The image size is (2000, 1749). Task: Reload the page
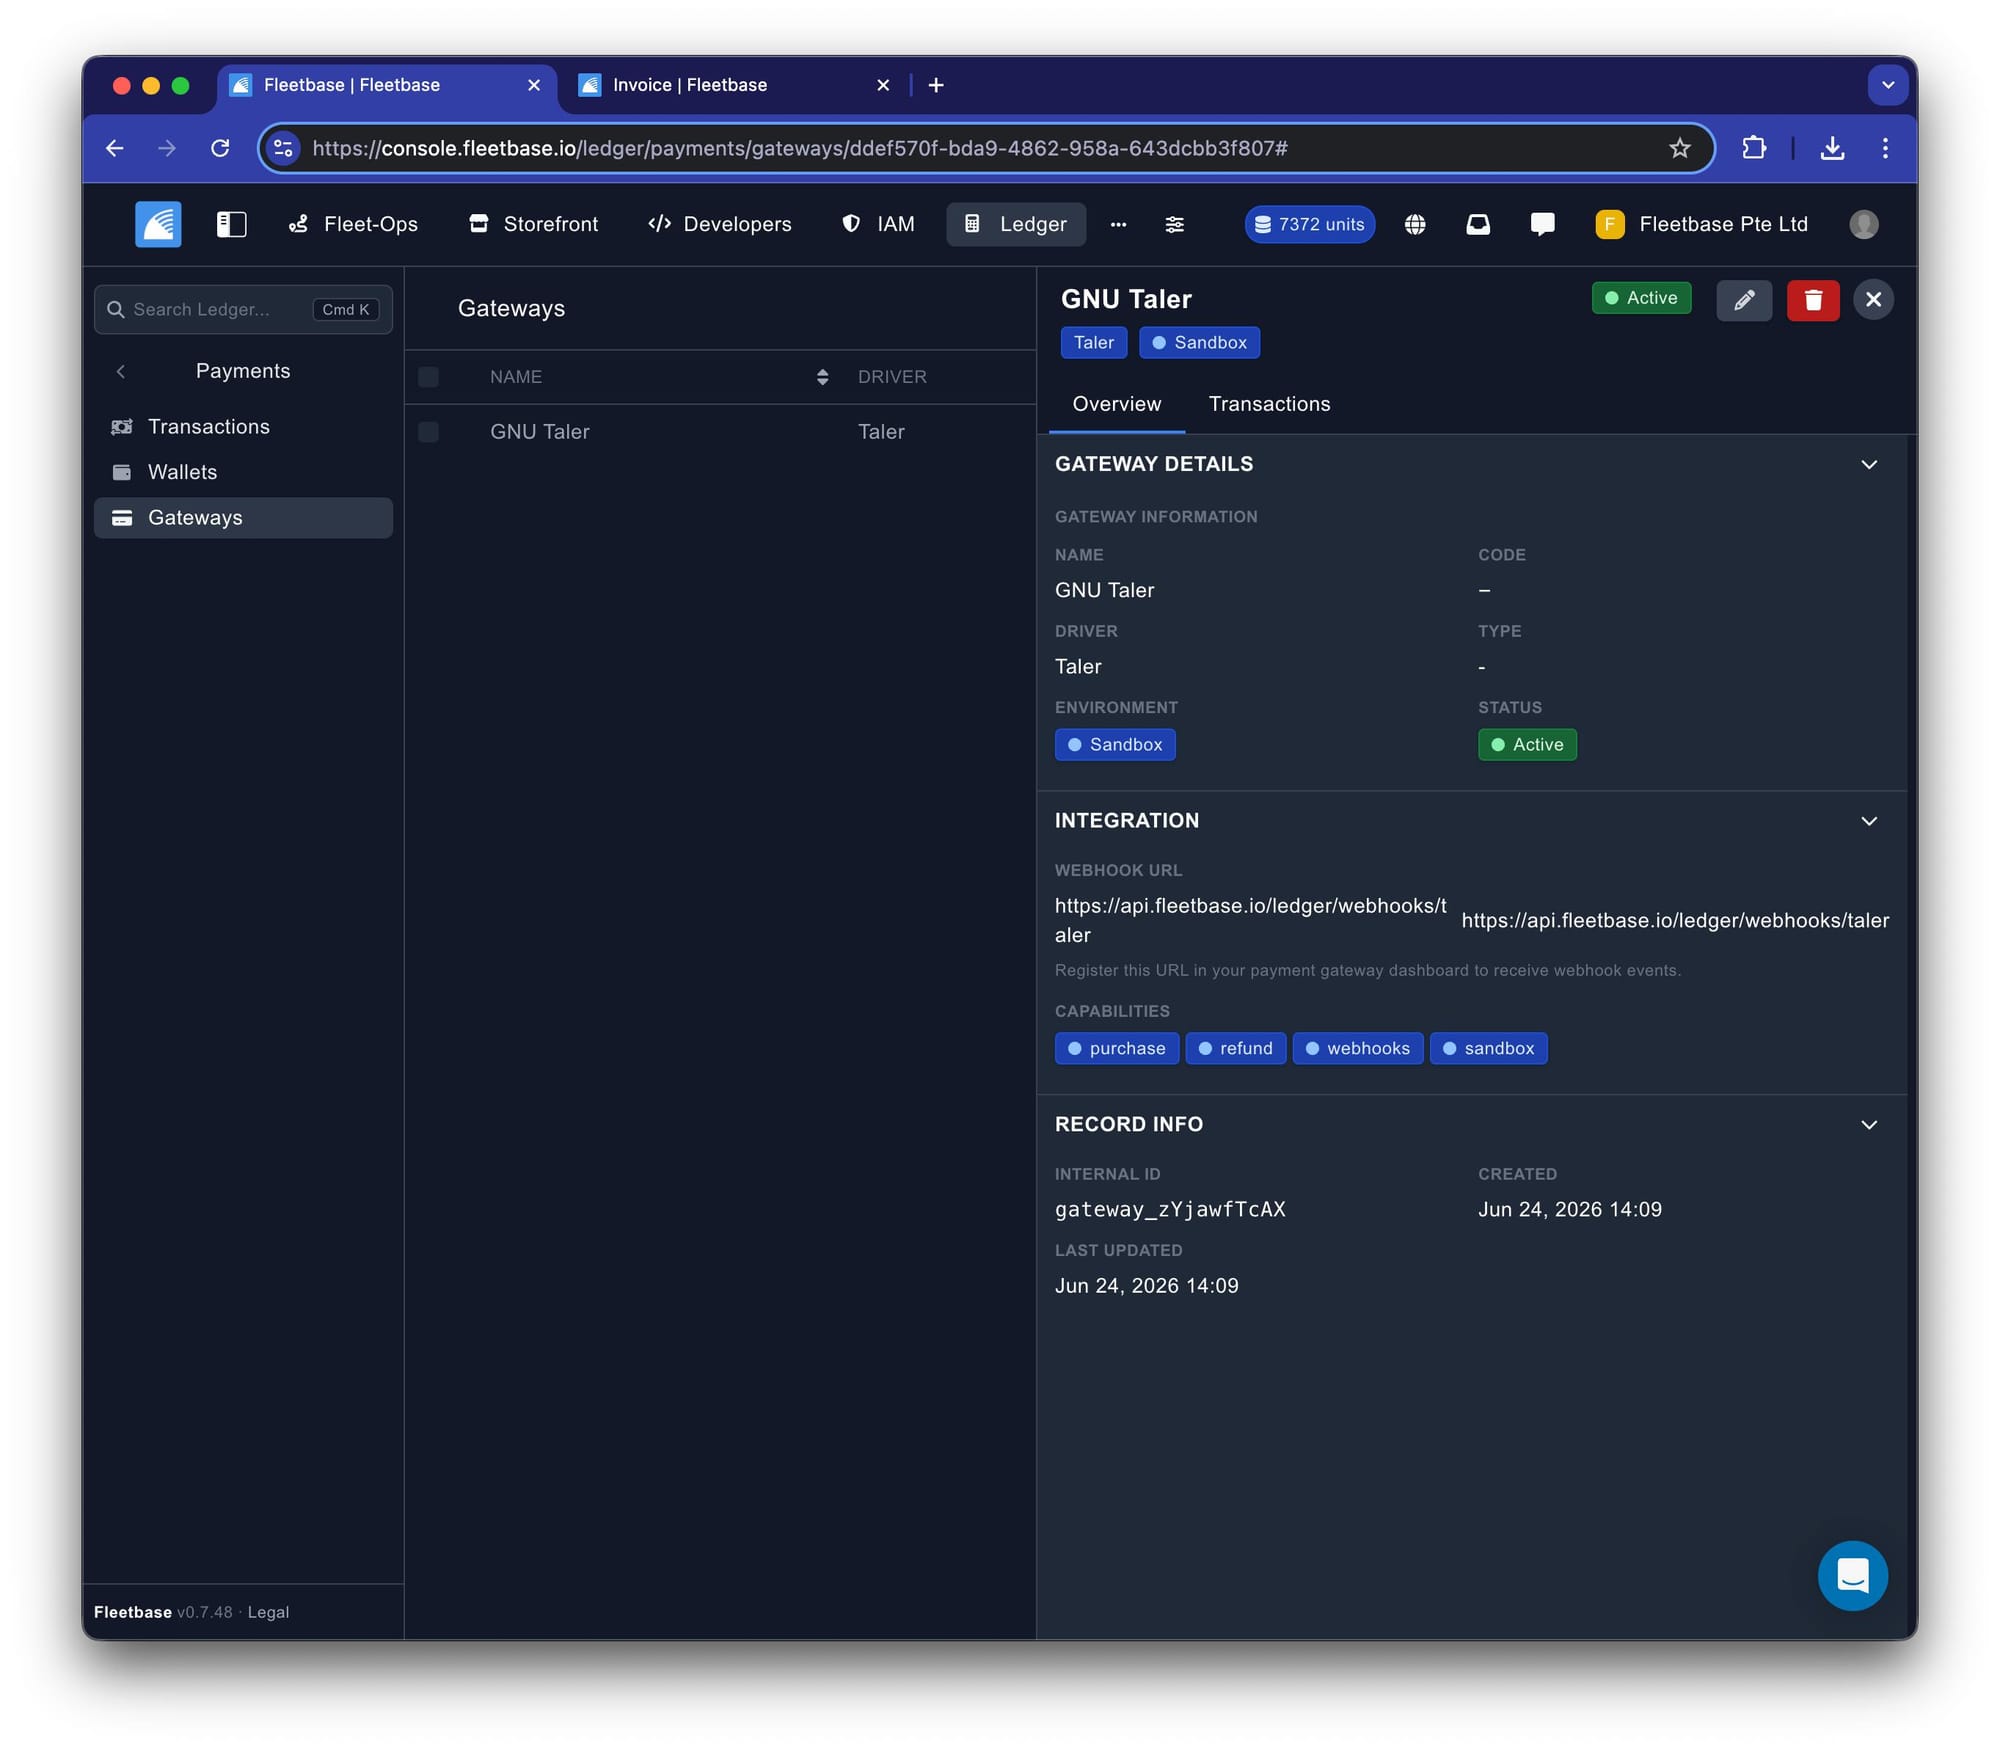[220, 148]
